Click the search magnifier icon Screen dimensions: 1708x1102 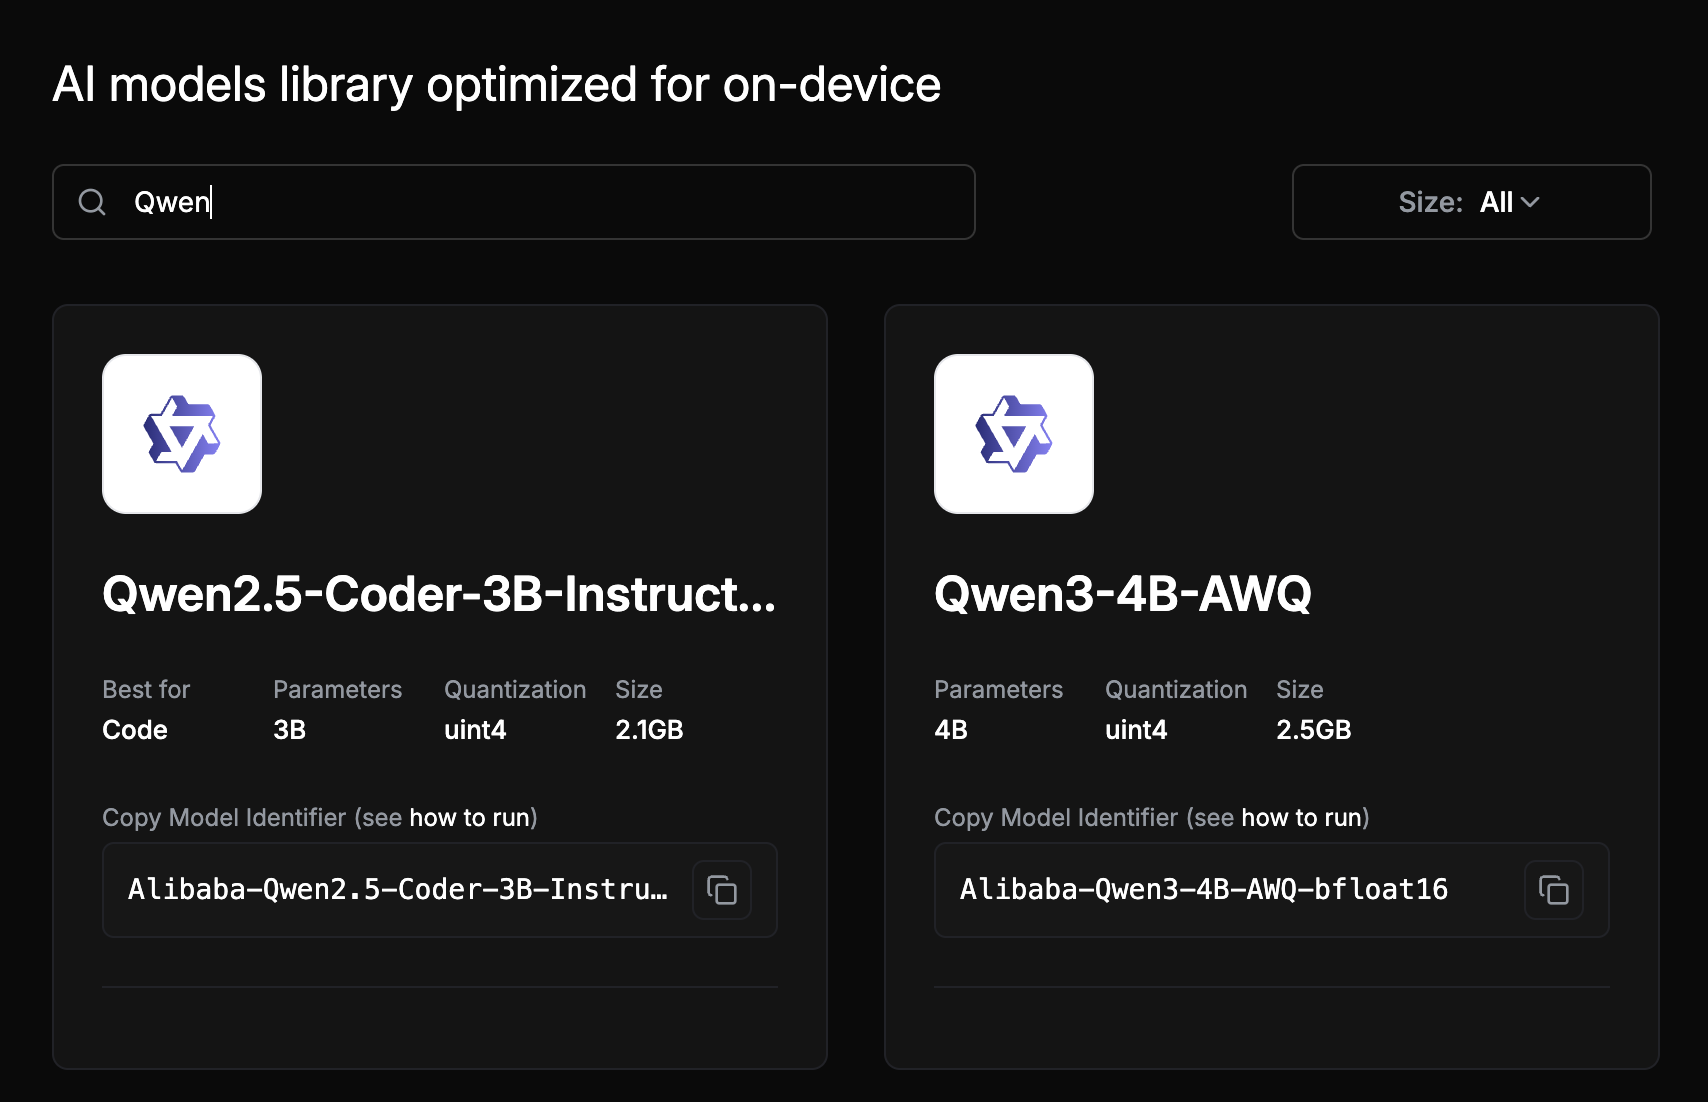[x=92, y=202]
